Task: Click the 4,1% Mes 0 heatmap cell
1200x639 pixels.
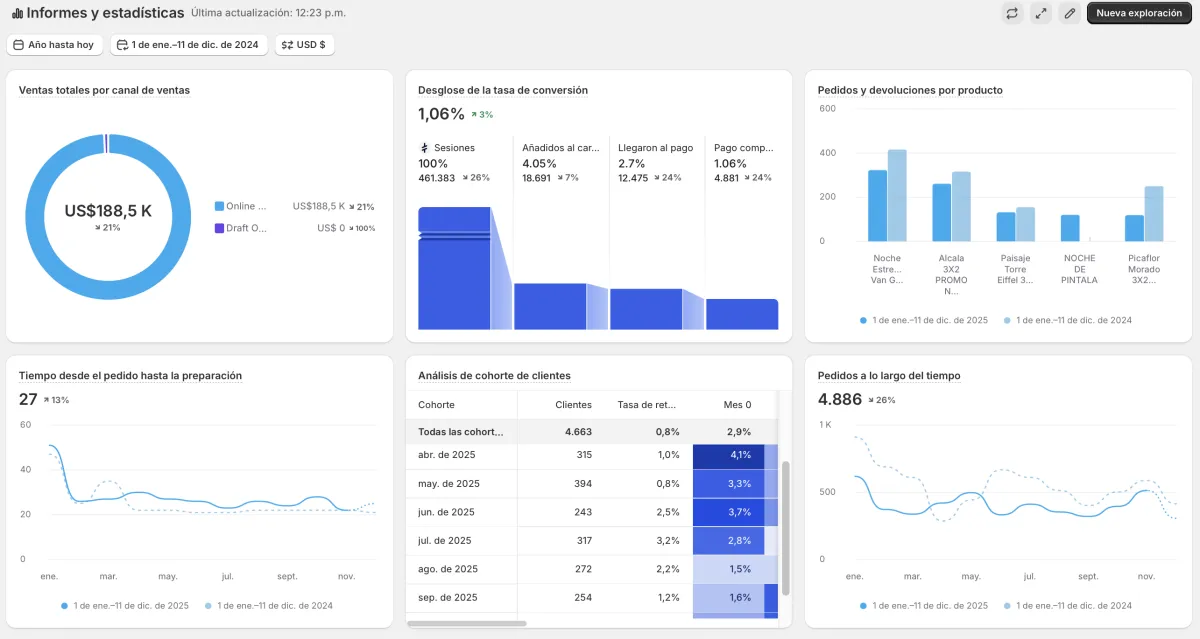Action: pos(728,455)
